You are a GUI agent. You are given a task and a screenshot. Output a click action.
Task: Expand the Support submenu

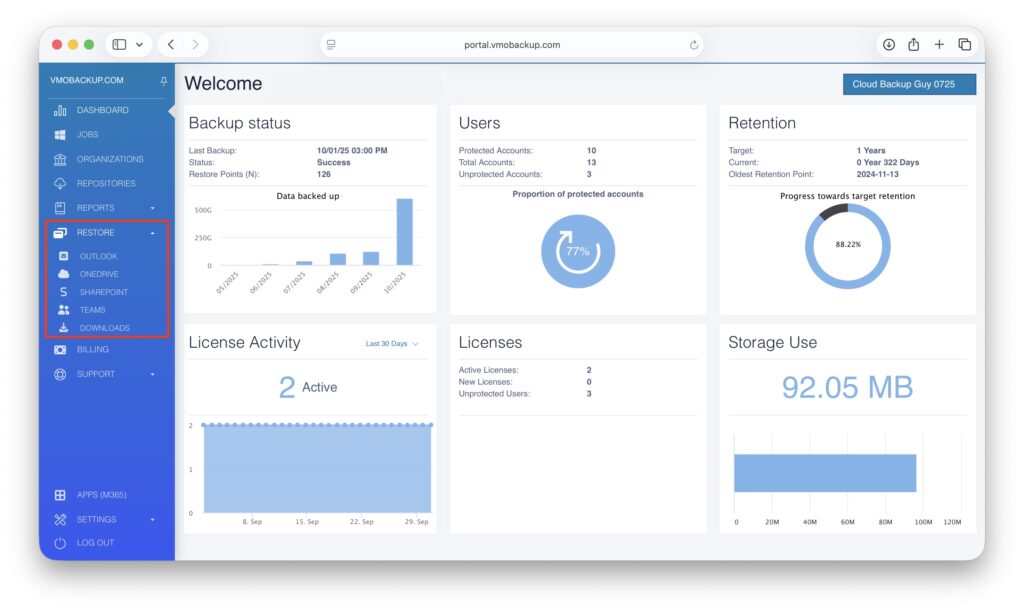tap(153, 374)
